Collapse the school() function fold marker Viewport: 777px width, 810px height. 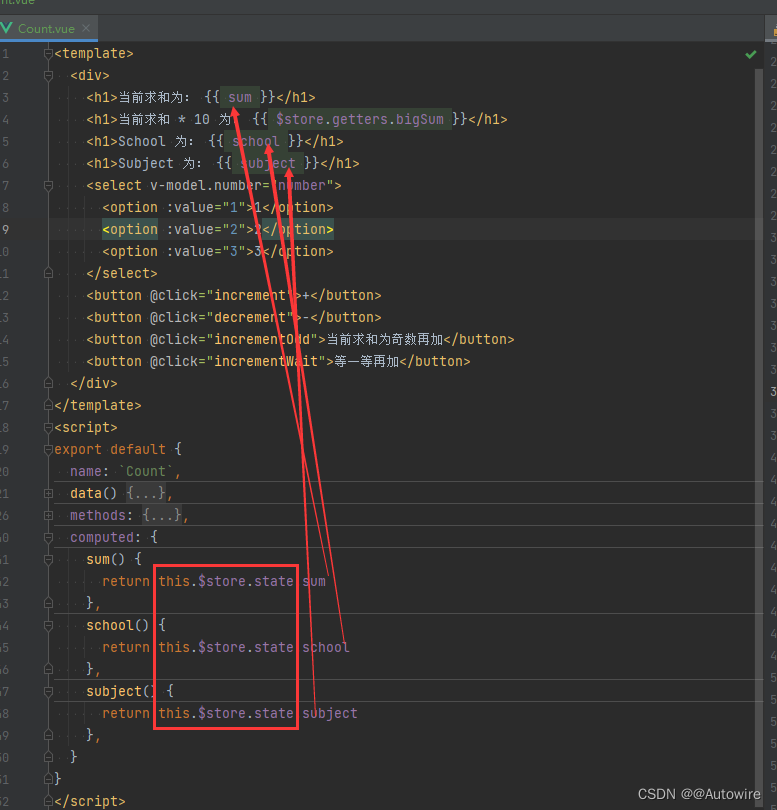click(49, 626)
